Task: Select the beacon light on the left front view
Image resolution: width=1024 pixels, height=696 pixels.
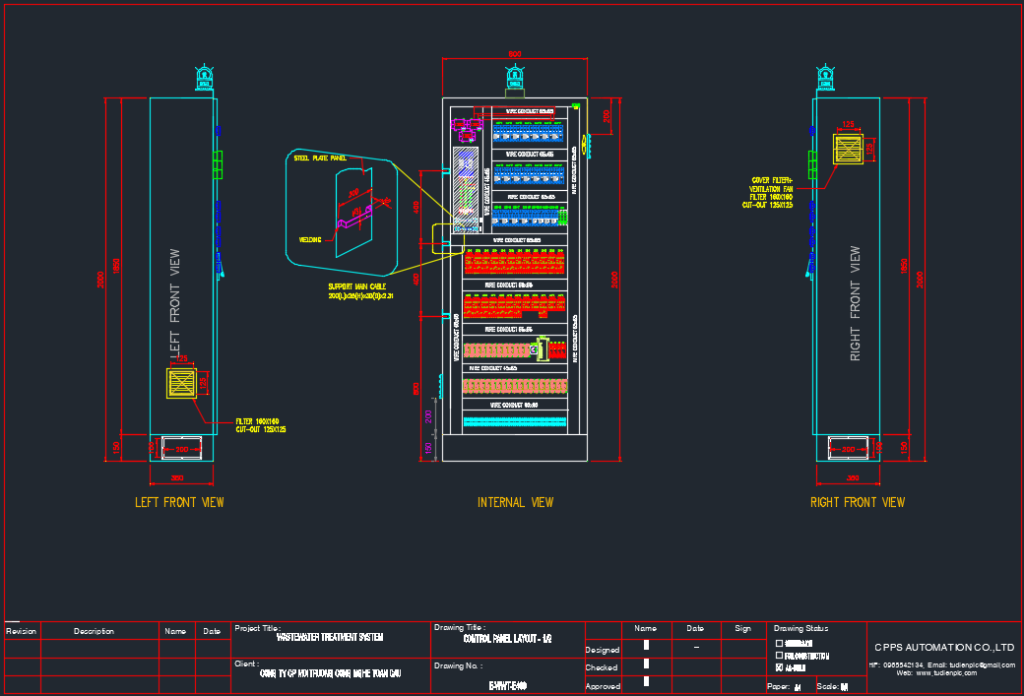Action: tap(203, 80)
